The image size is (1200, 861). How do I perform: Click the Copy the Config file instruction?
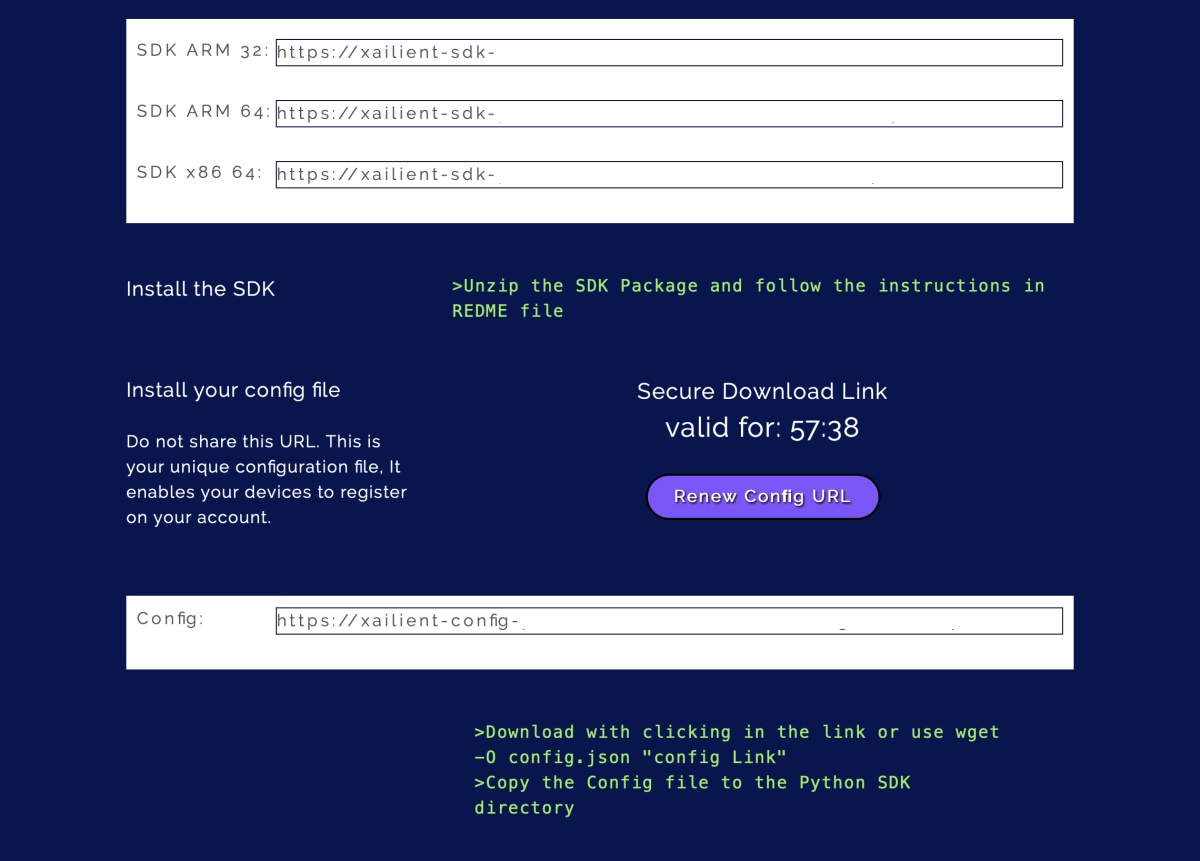(x=692, y=795)
